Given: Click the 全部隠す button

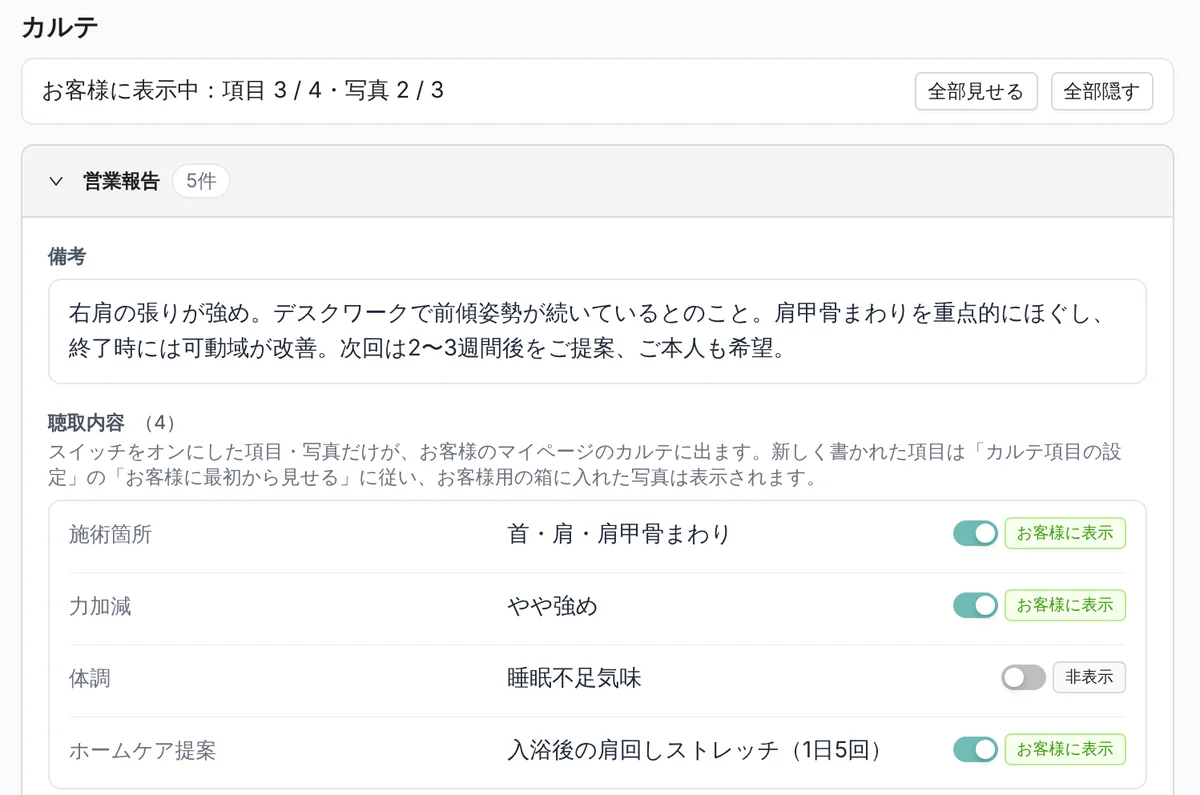Looking at the screenshot, I should (x=1102, y=92).
